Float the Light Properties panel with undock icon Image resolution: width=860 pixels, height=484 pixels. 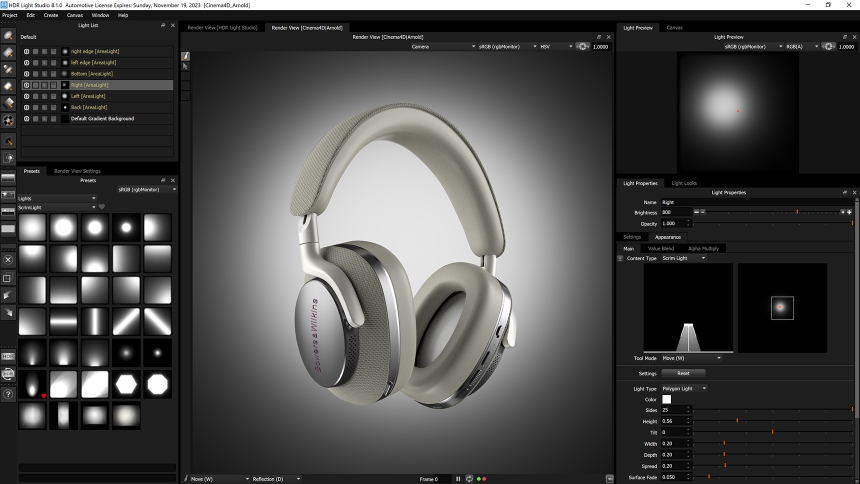point(845,193)
